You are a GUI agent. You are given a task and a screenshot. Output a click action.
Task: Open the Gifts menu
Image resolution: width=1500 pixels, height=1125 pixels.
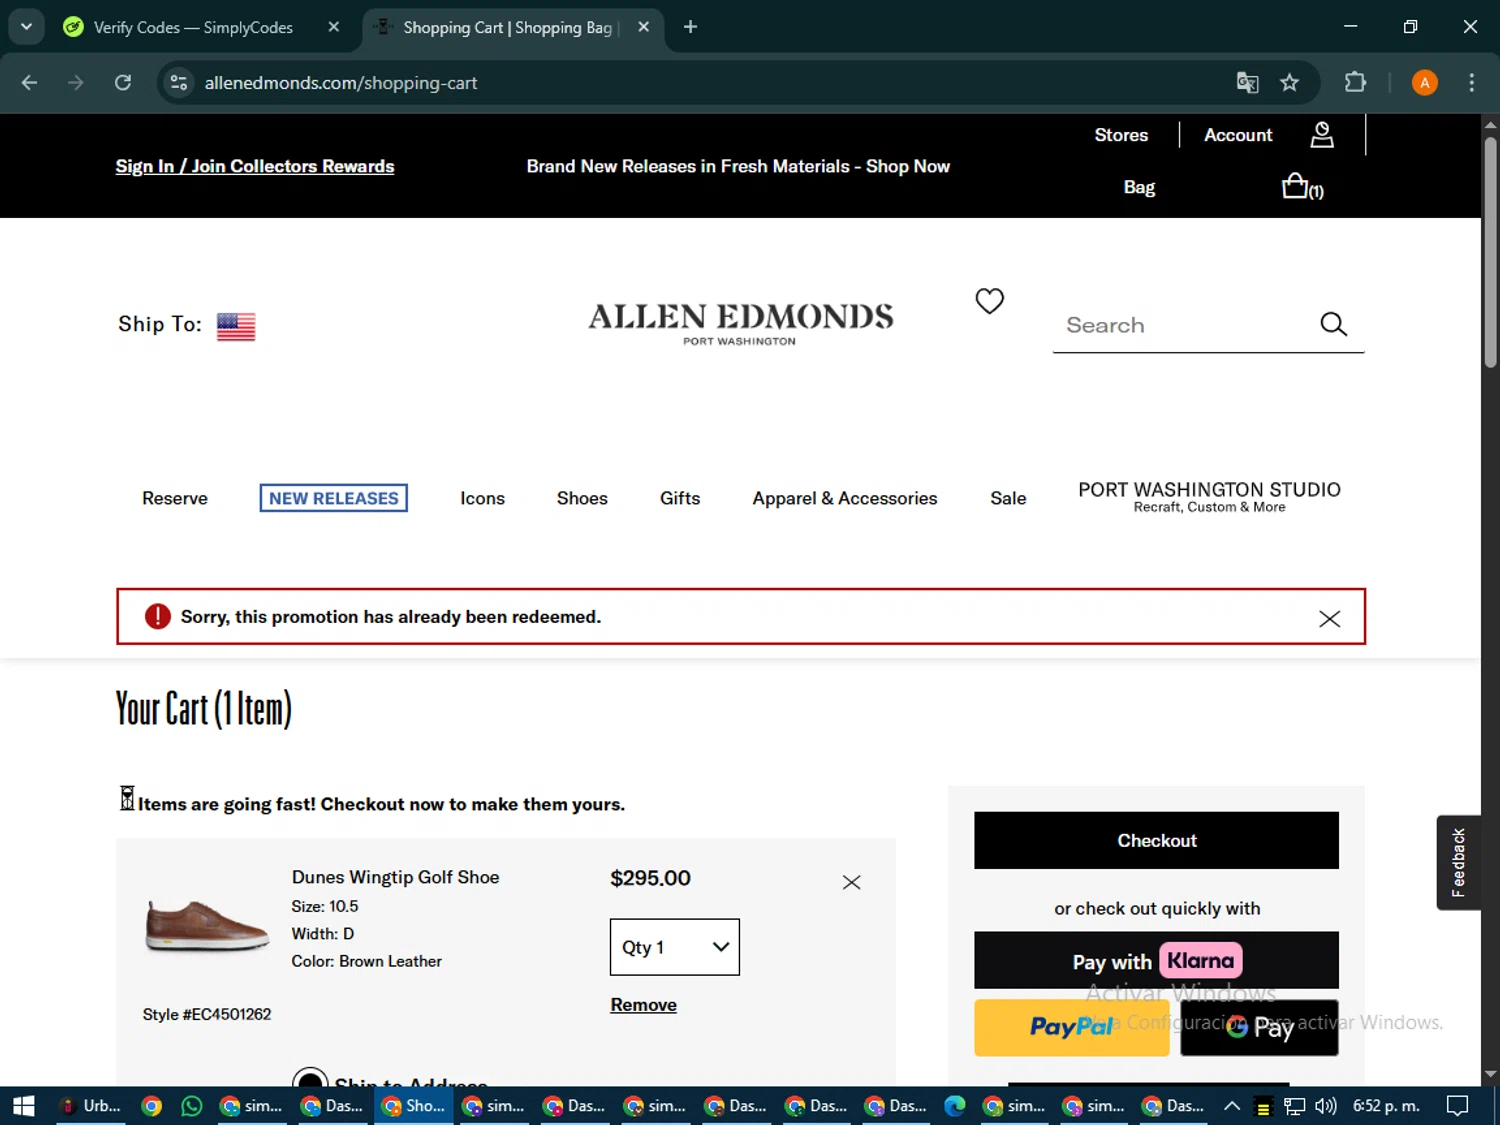[680, 498]
